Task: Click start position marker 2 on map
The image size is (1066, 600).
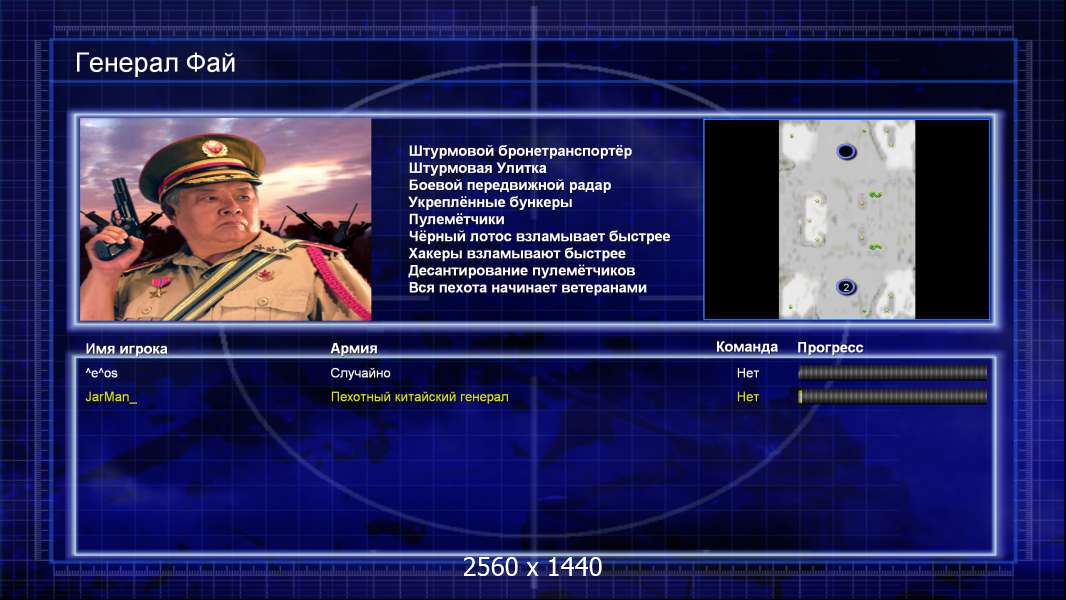Action: click(x=846, y=287)
